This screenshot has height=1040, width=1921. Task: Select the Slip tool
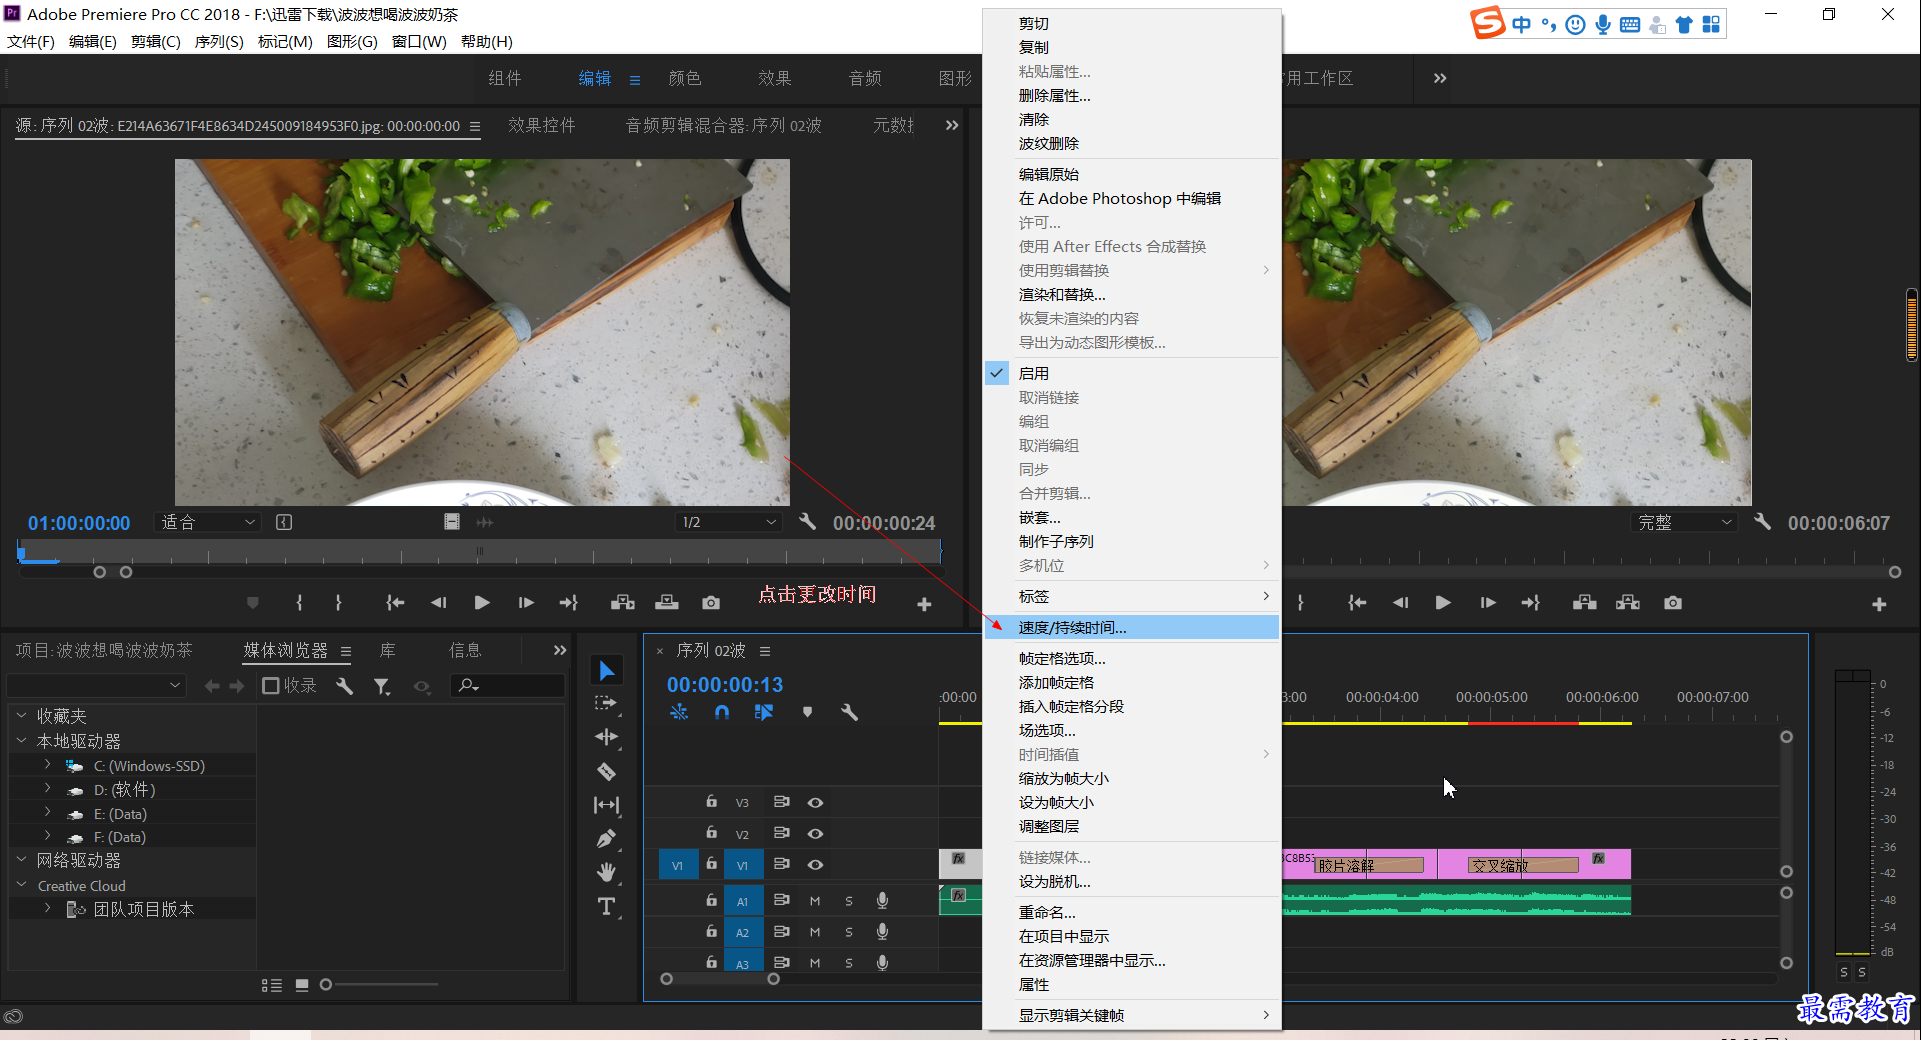click(606, 805)
